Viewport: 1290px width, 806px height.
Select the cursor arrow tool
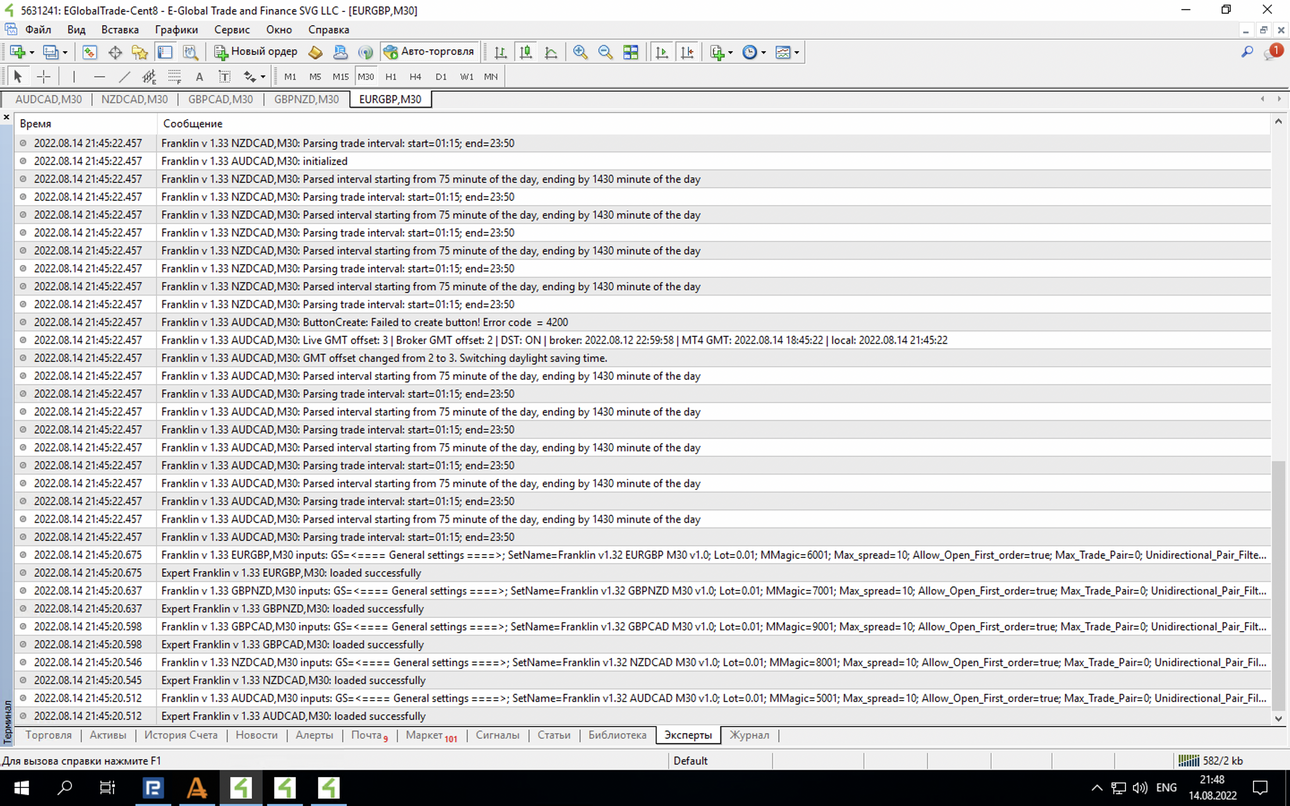(x=17, y=76)
